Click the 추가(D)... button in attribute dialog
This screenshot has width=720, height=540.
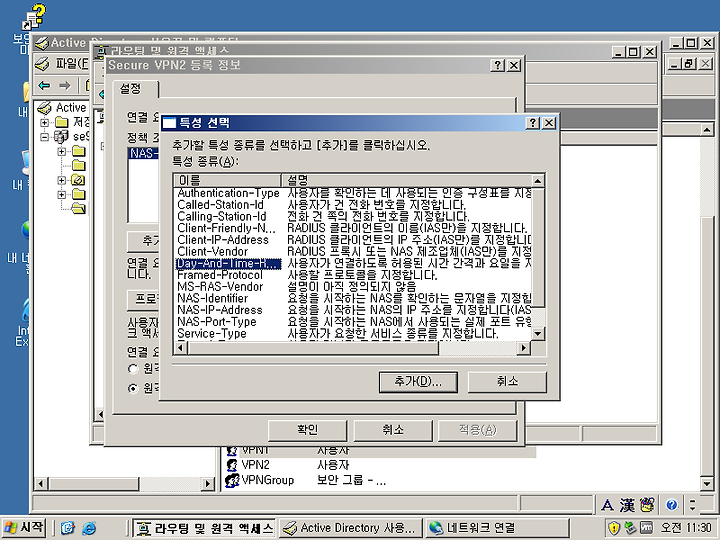[x=418, y=382]
